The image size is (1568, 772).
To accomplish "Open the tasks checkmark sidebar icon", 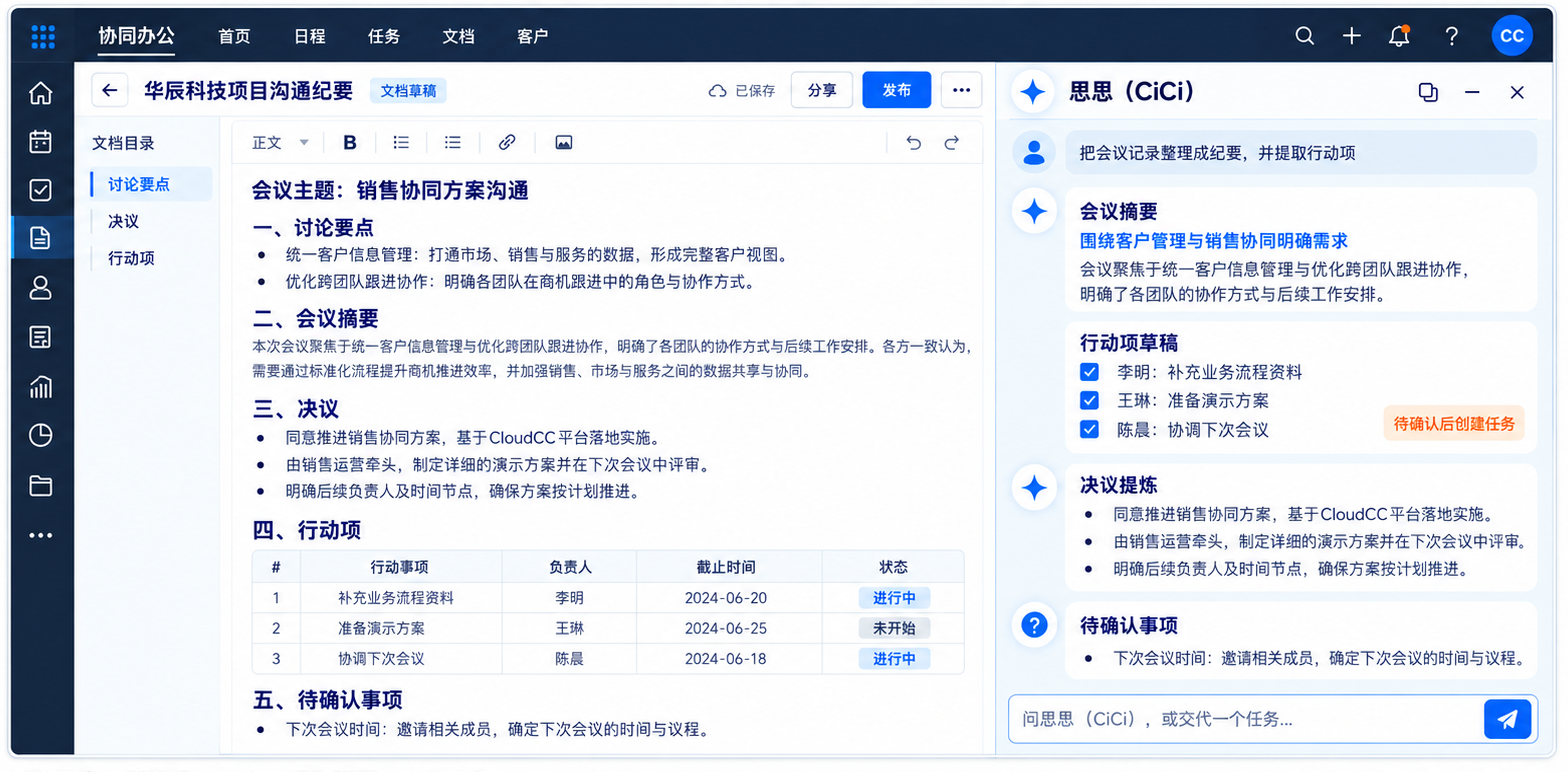I will [x=41, y=190].
